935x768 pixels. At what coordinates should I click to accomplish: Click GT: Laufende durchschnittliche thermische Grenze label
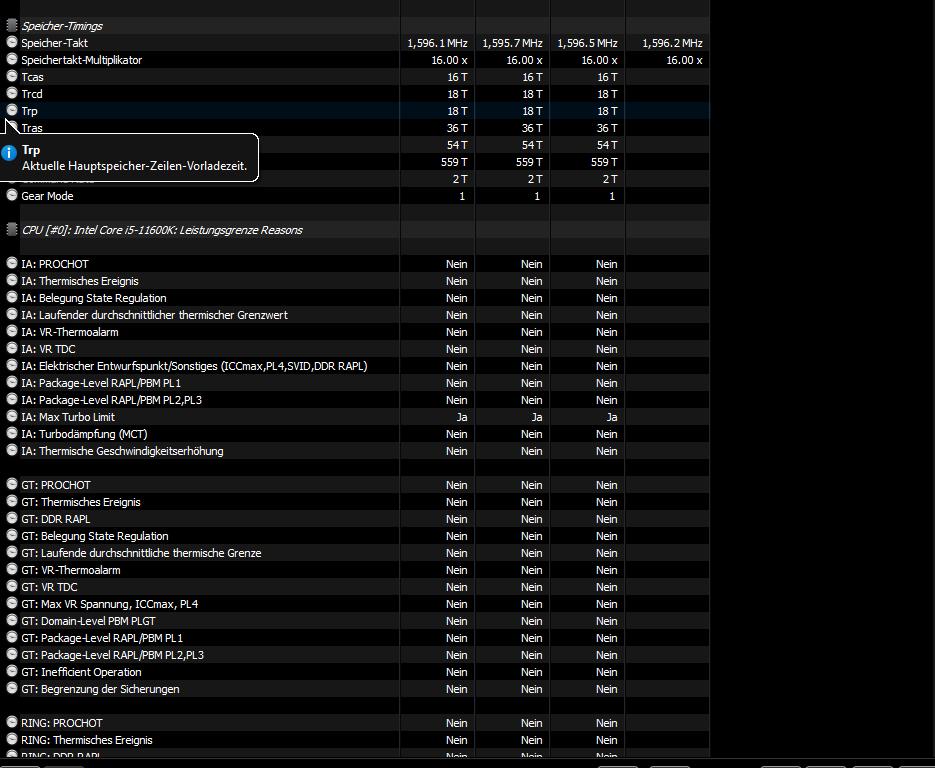pyautogui.click(x=141, y=553)
